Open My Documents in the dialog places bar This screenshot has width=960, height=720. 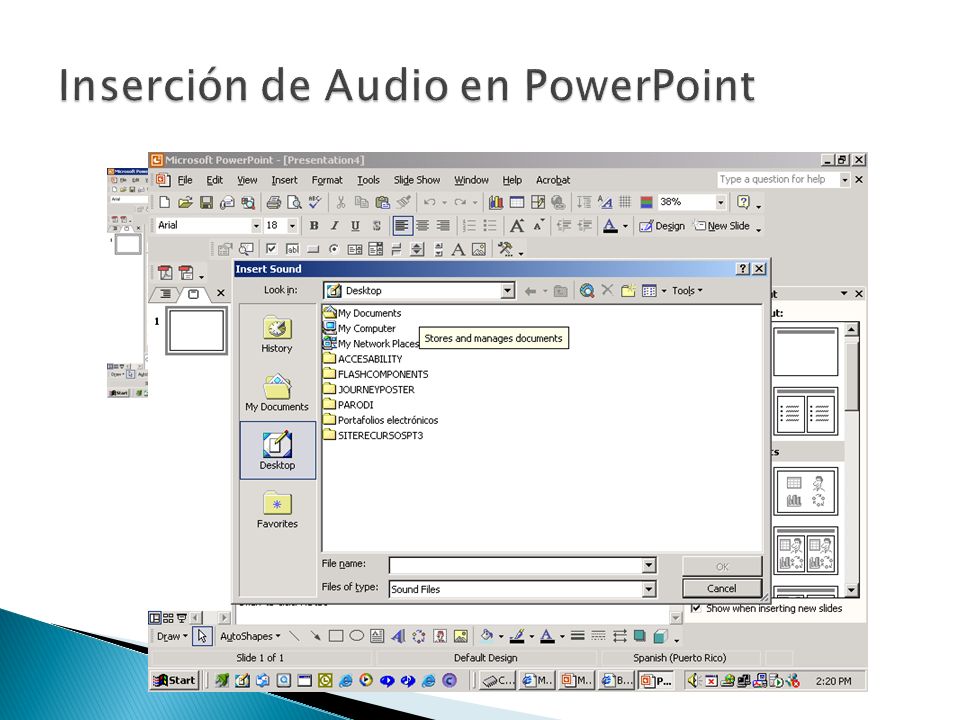(277, 392)
